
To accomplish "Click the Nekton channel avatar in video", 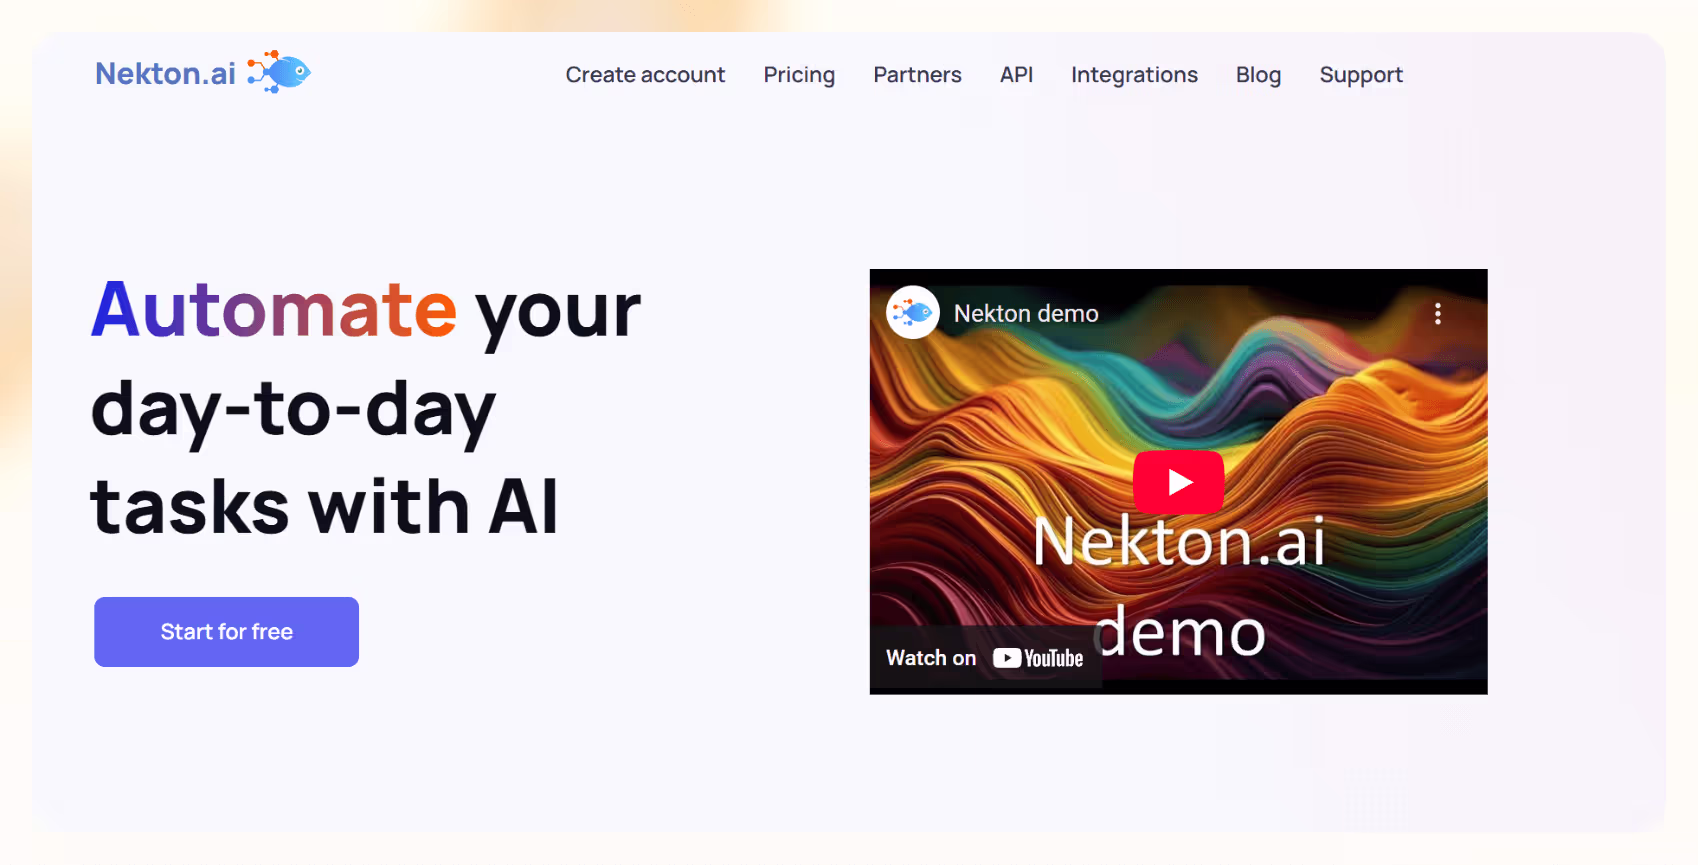I will [x=912, y=313].
